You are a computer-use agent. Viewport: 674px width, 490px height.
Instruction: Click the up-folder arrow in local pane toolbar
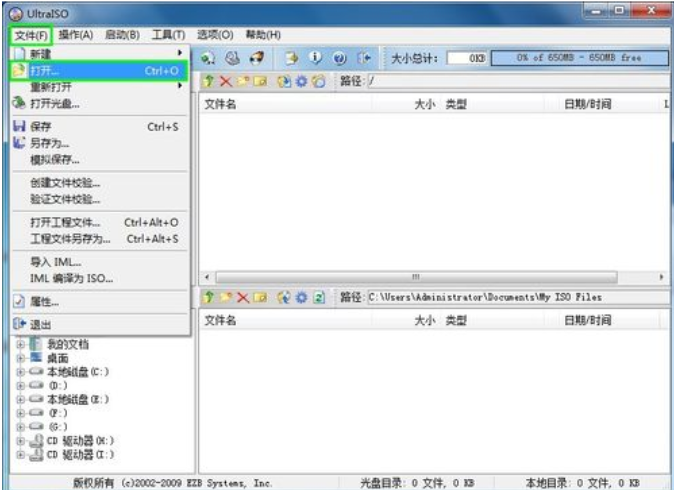[209, 297]
